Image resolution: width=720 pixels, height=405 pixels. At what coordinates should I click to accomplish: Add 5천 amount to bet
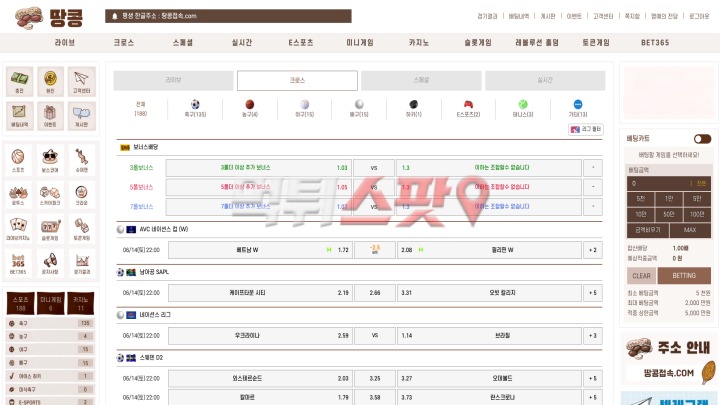[641, 199]
